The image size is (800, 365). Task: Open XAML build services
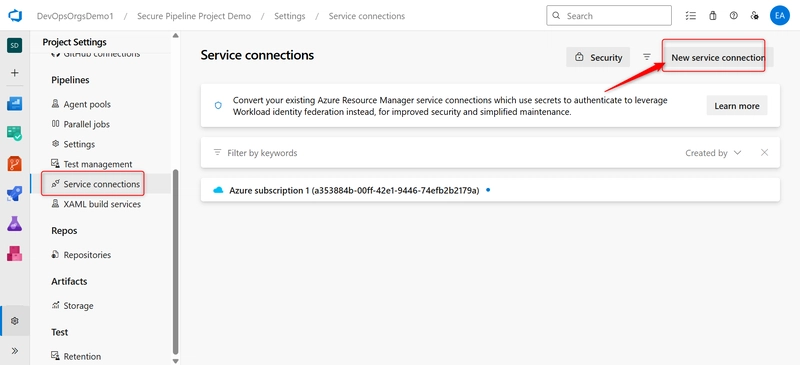(x=102, y=204)
